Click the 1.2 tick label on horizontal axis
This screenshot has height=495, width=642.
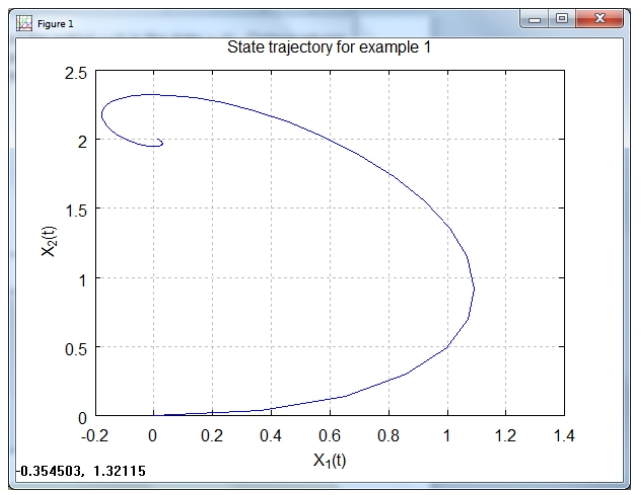click(x=506, y=436)
